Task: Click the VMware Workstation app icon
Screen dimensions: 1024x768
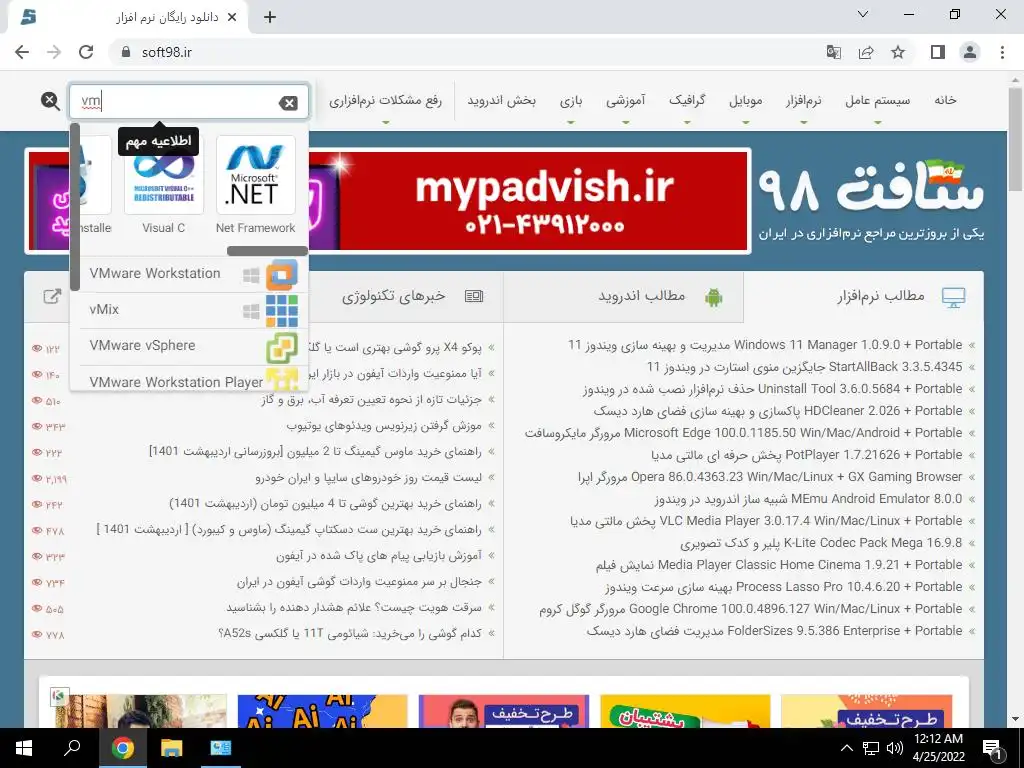Action: pyautogui.click(x=282, y=274)
